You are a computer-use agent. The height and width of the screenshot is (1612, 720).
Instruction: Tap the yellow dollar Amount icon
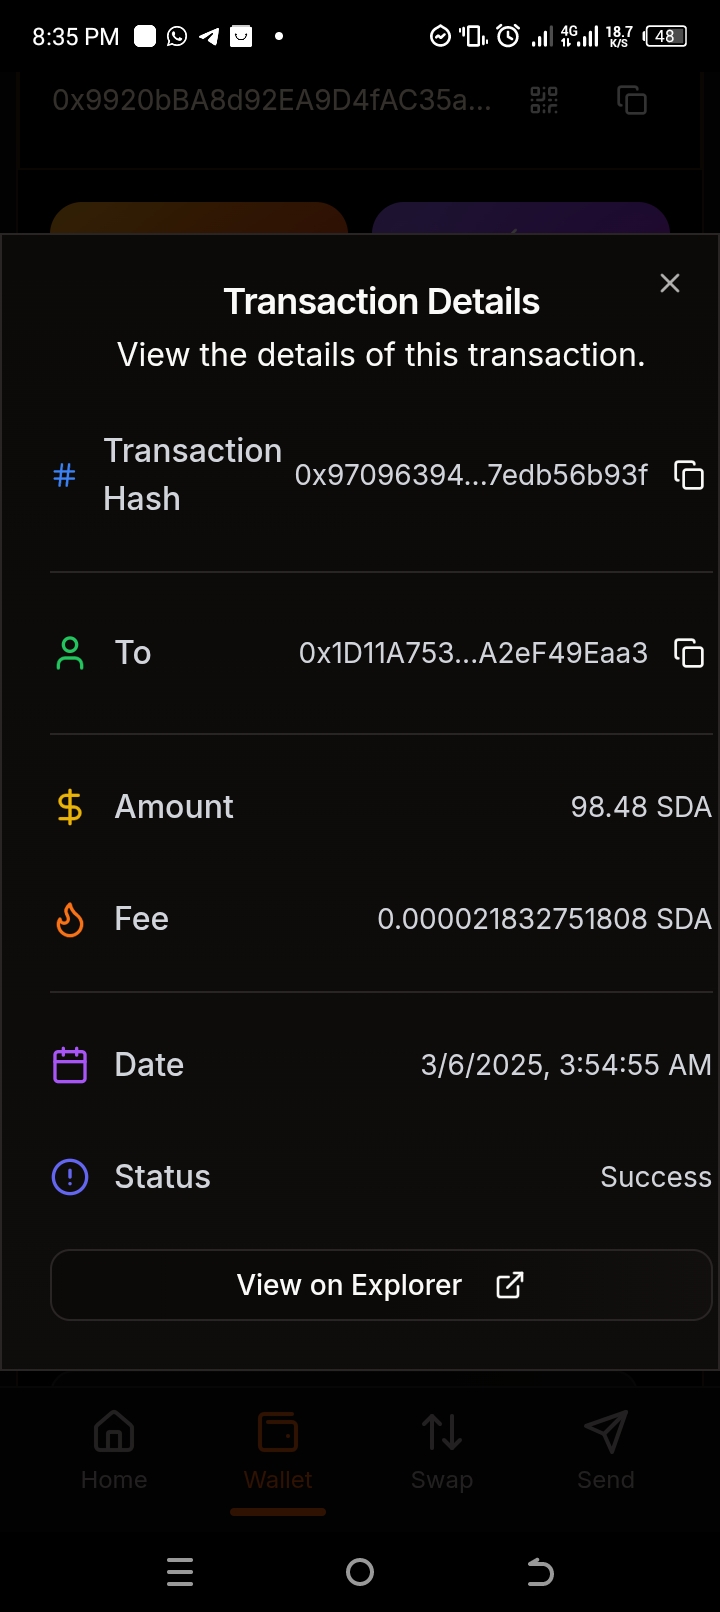click(70, 807)
